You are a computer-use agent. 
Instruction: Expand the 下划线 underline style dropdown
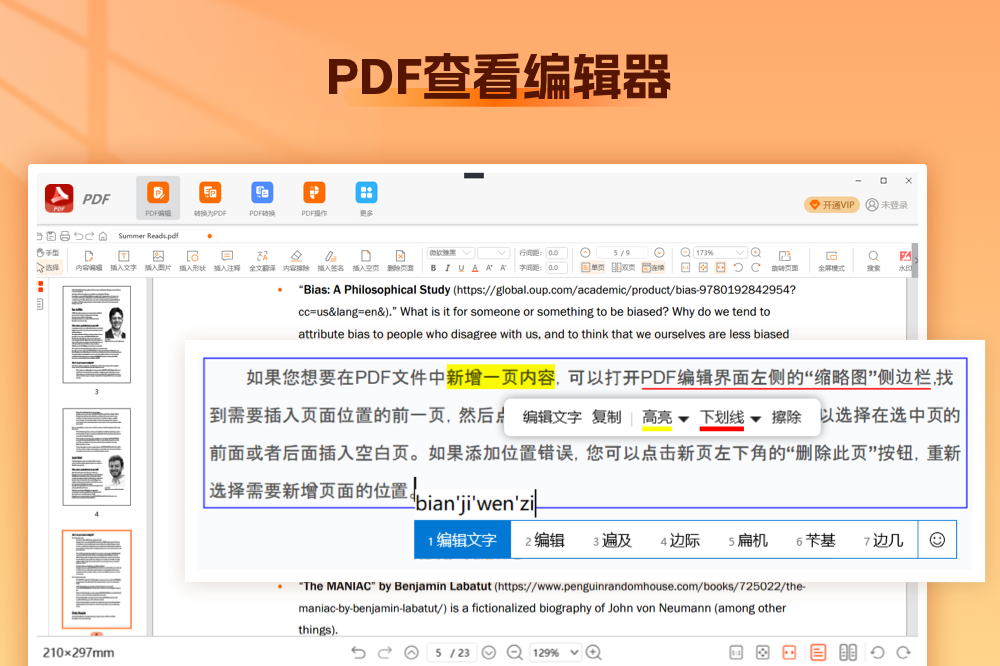[757, 417]
